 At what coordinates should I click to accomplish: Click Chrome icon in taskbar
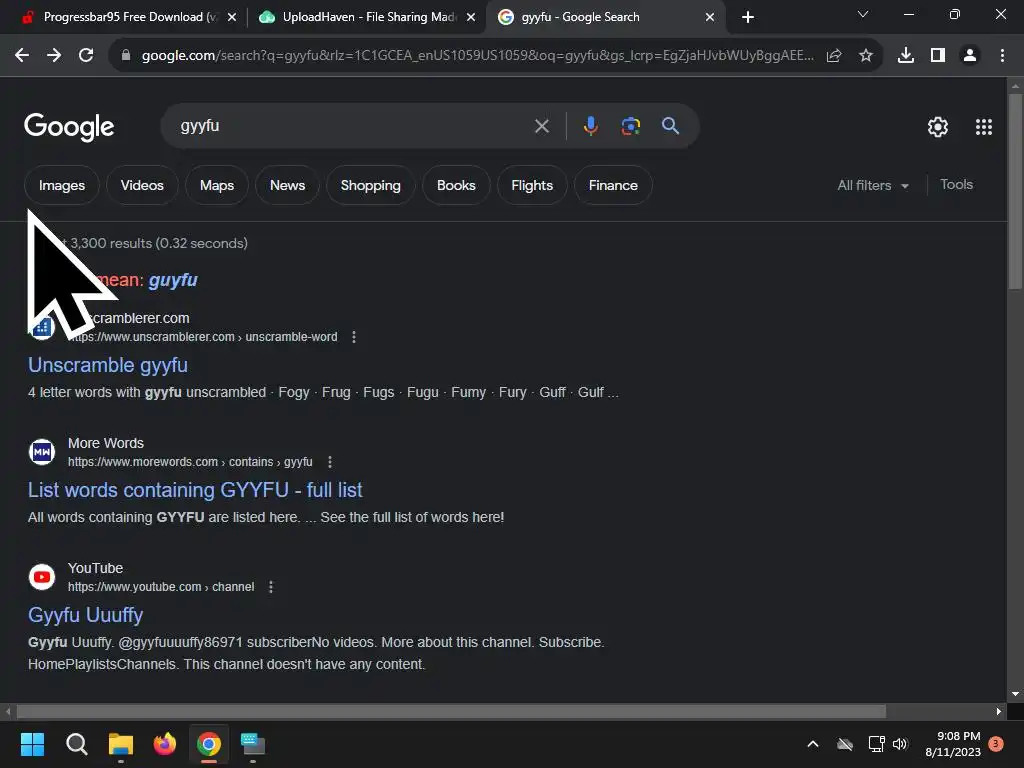point(209,744)
